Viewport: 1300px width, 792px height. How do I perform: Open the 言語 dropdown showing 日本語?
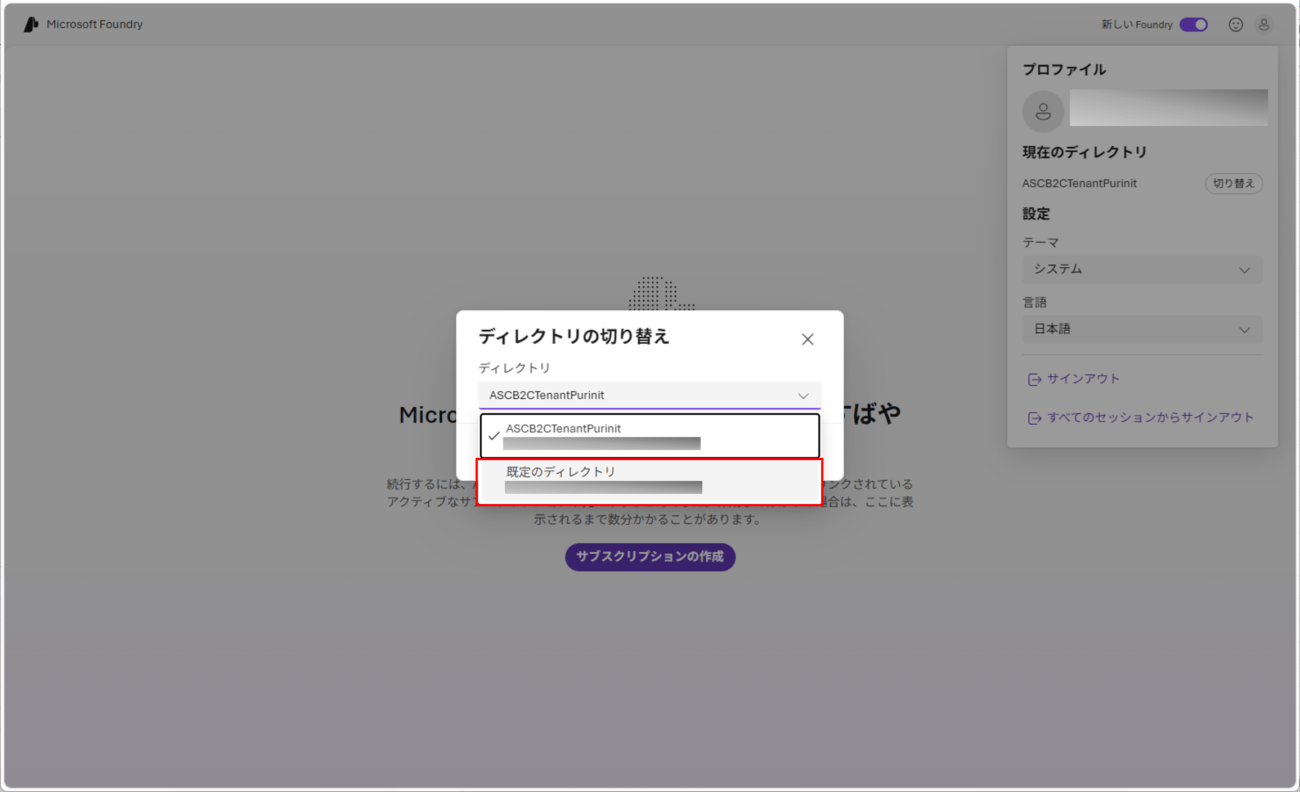pyautogui.click(x=1142, y=329)
